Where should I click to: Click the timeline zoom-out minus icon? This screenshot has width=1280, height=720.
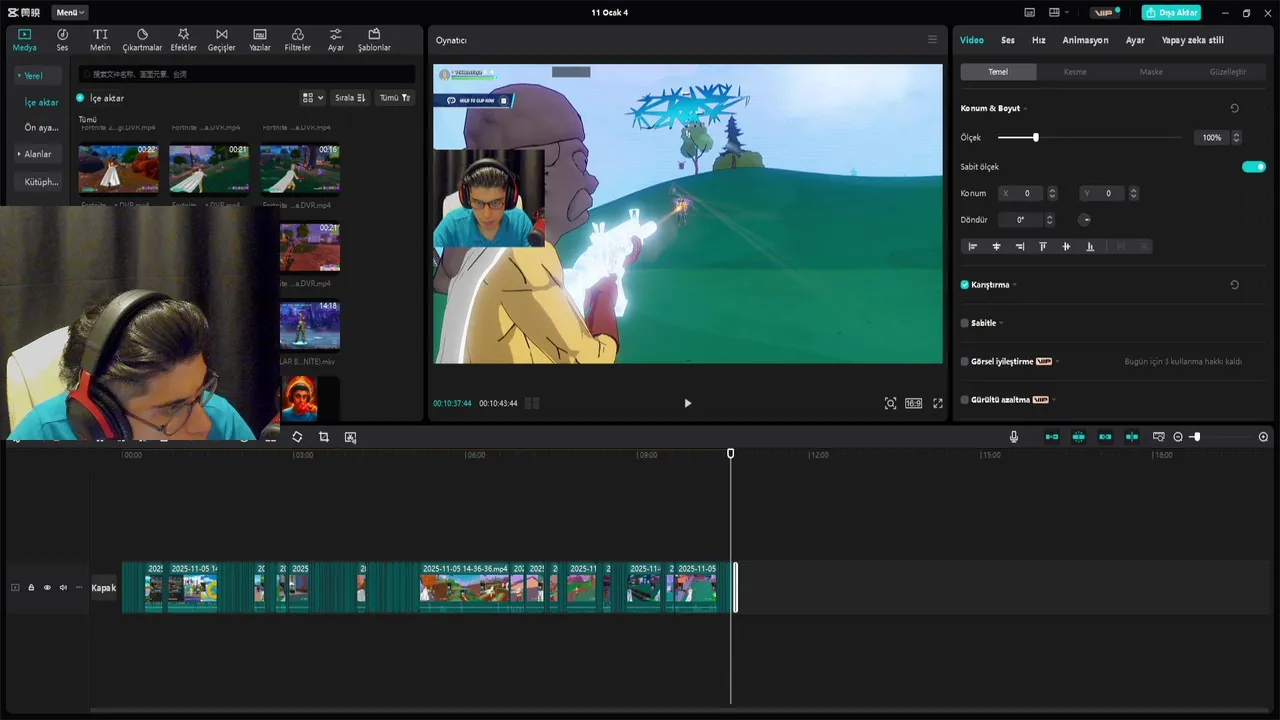1178,437
